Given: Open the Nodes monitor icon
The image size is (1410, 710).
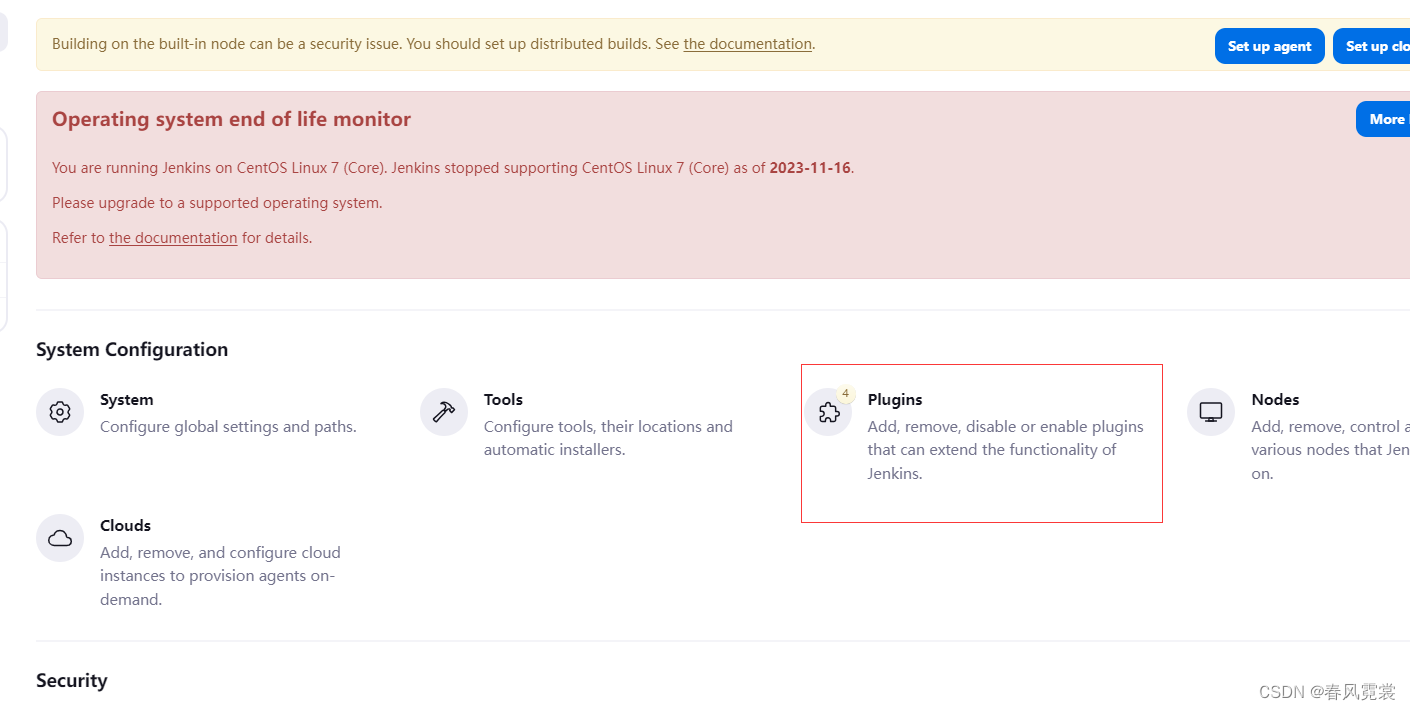Looking at the screenshot, I should [1211, 412].
